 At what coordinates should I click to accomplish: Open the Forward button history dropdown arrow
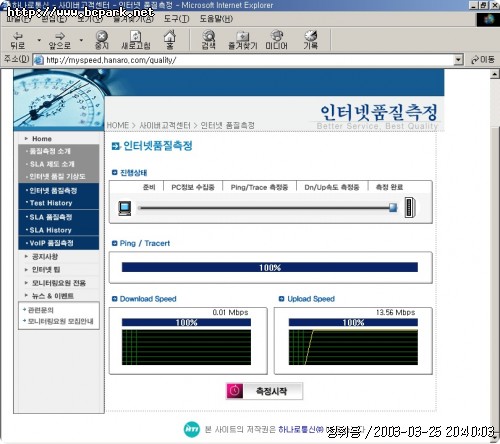point(81,40)
